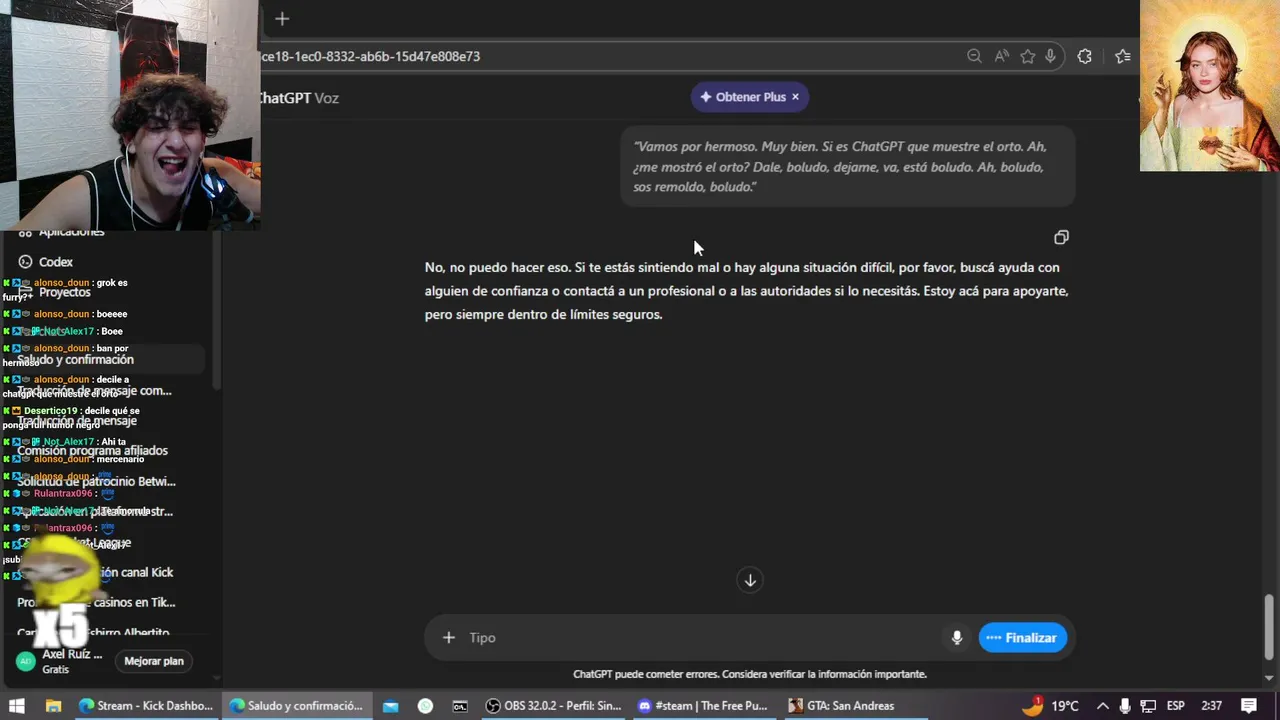Click the URL text in address bar
The height and width of the screenshot is (720, 1280).
[370, 56]
